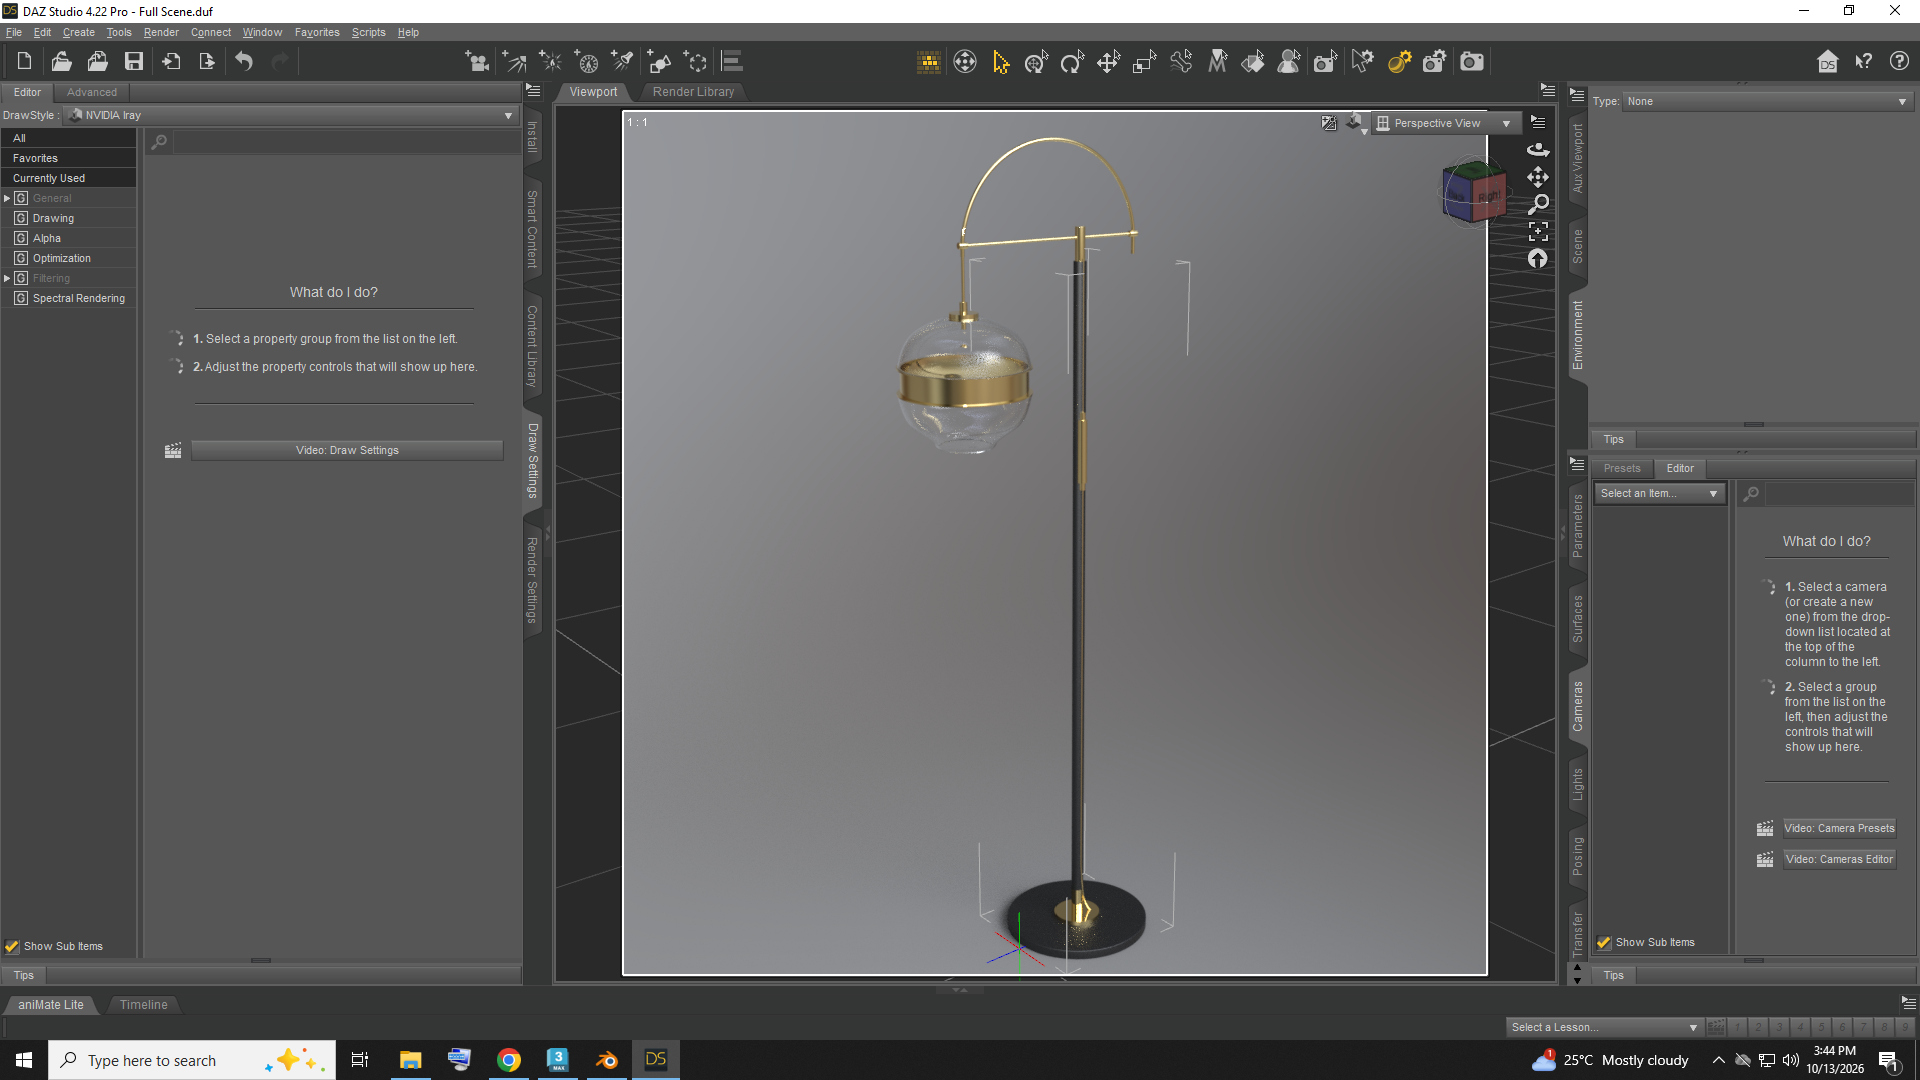Open the DrawStyle NVIDIA Iray dropdown
Image resolution: width=1920 pixels, height=1080 pixels.
pos(292,115)
